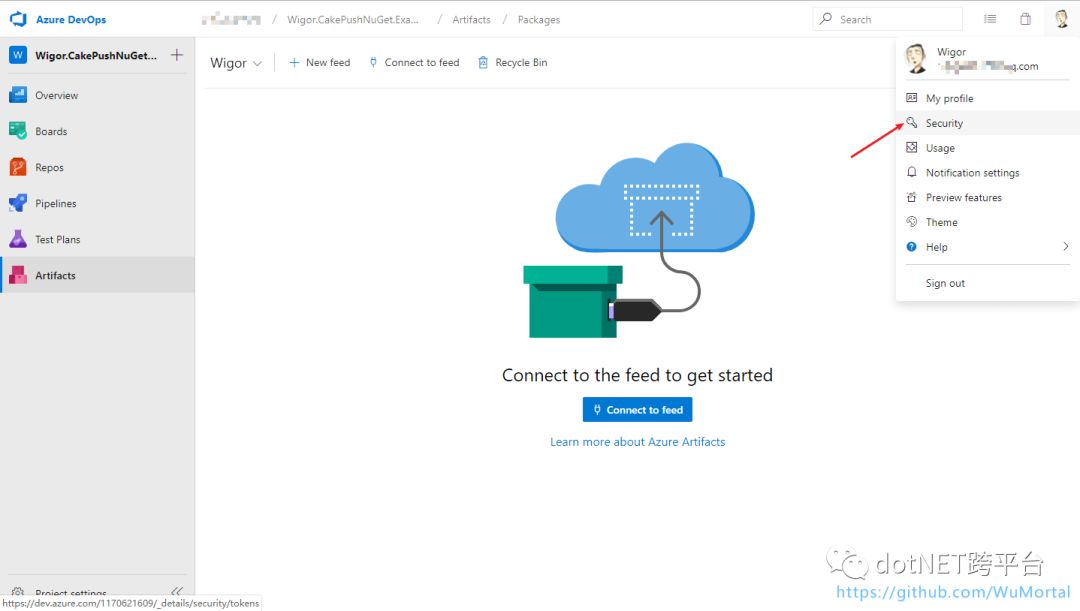Click the Theme palette icon

pos(911,222)
